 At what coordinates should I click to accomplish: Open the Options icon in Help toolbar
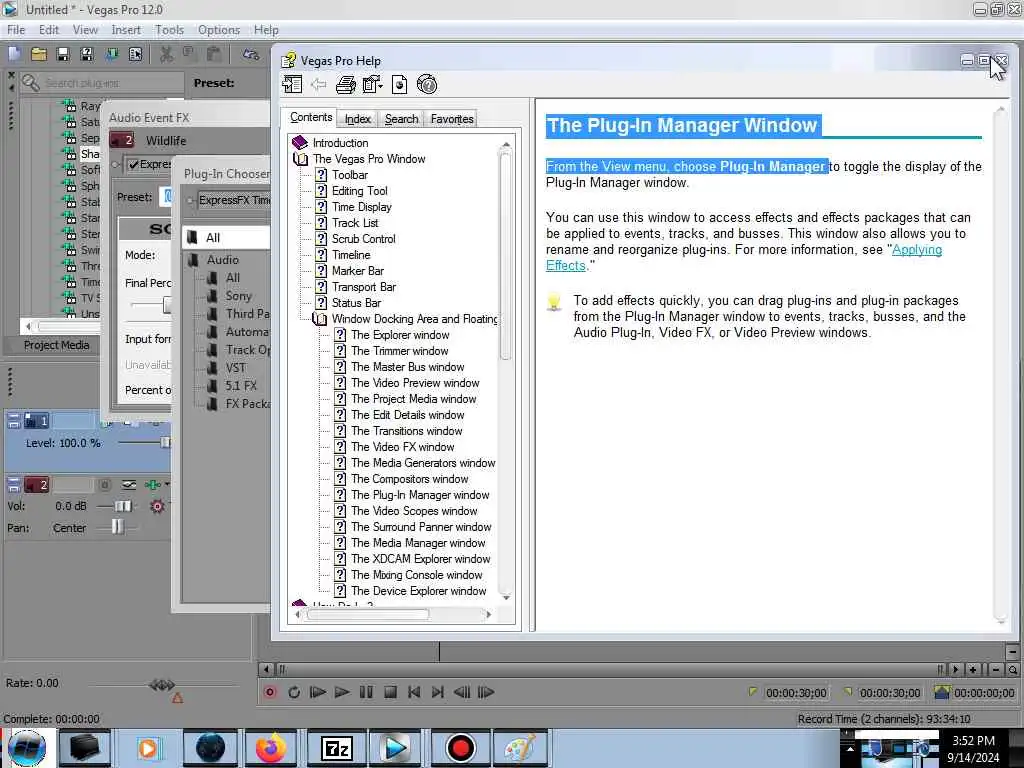click(x=372, y=84)
